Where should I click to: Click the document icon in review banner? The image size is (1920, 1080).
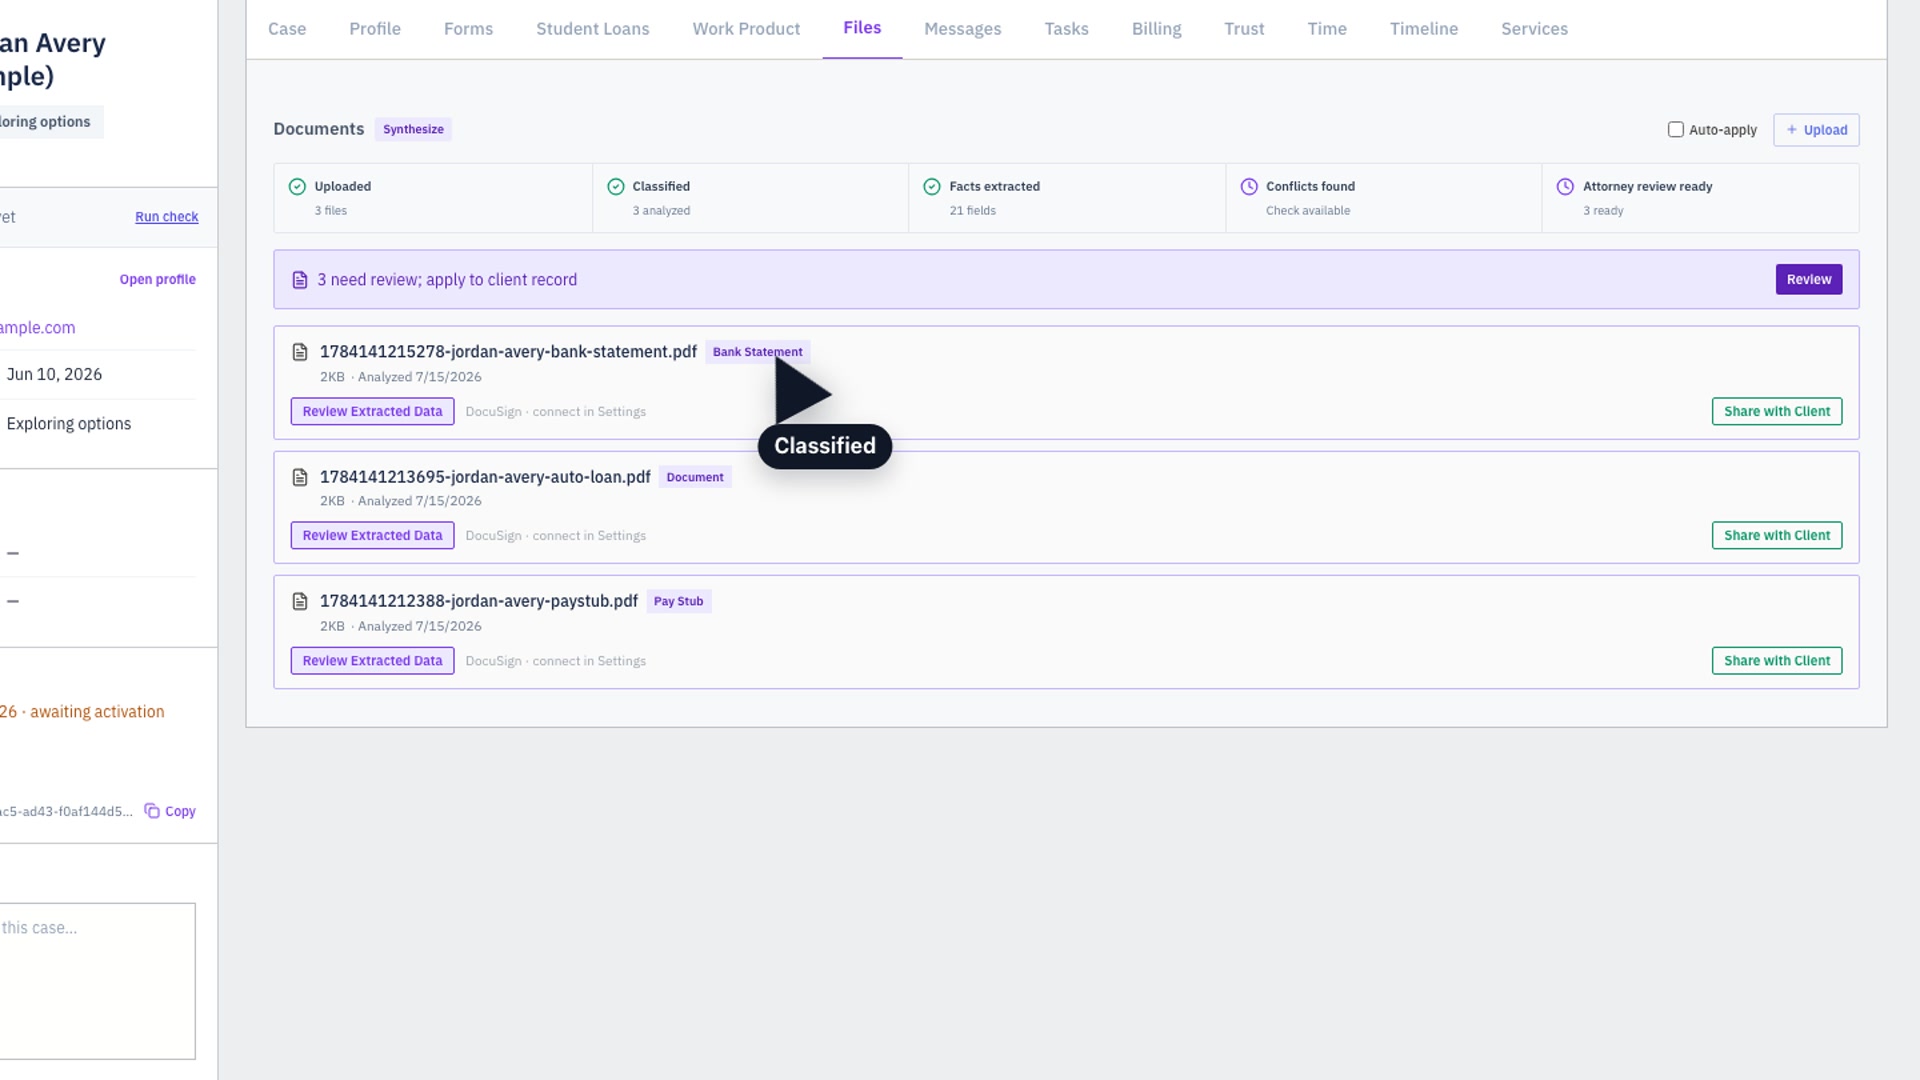300,280
